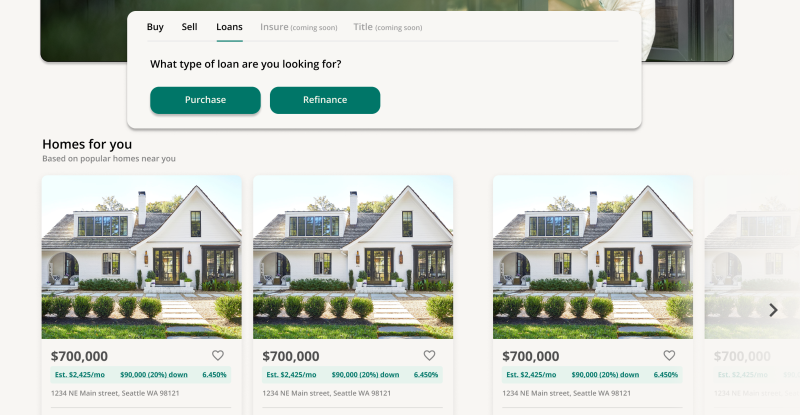The width and height of the screenshot is (800, 415).
Task: Open the second home's house photo
Action: (x=353, y=257)
